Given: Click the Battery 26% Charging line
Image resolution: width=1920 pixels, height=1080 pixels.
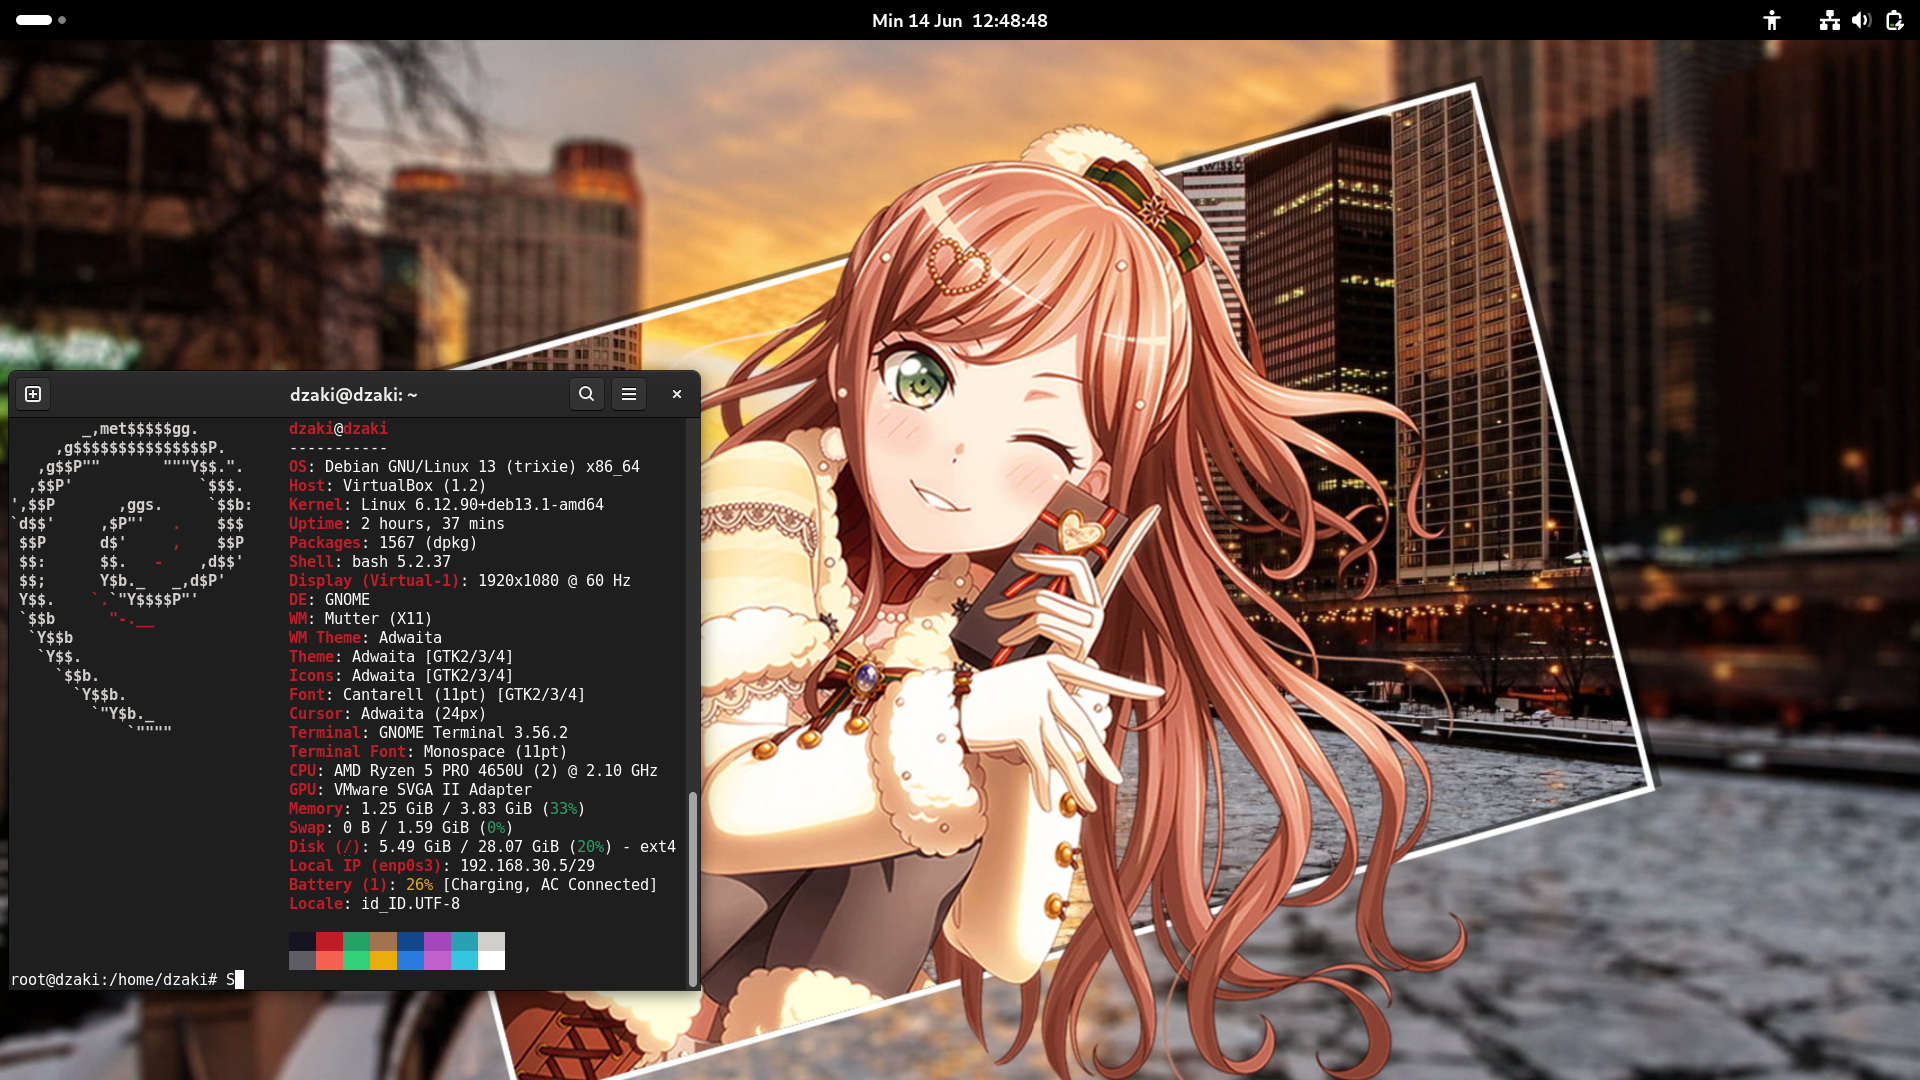Looking at the screenshot, I should click(x=473, y=885).
